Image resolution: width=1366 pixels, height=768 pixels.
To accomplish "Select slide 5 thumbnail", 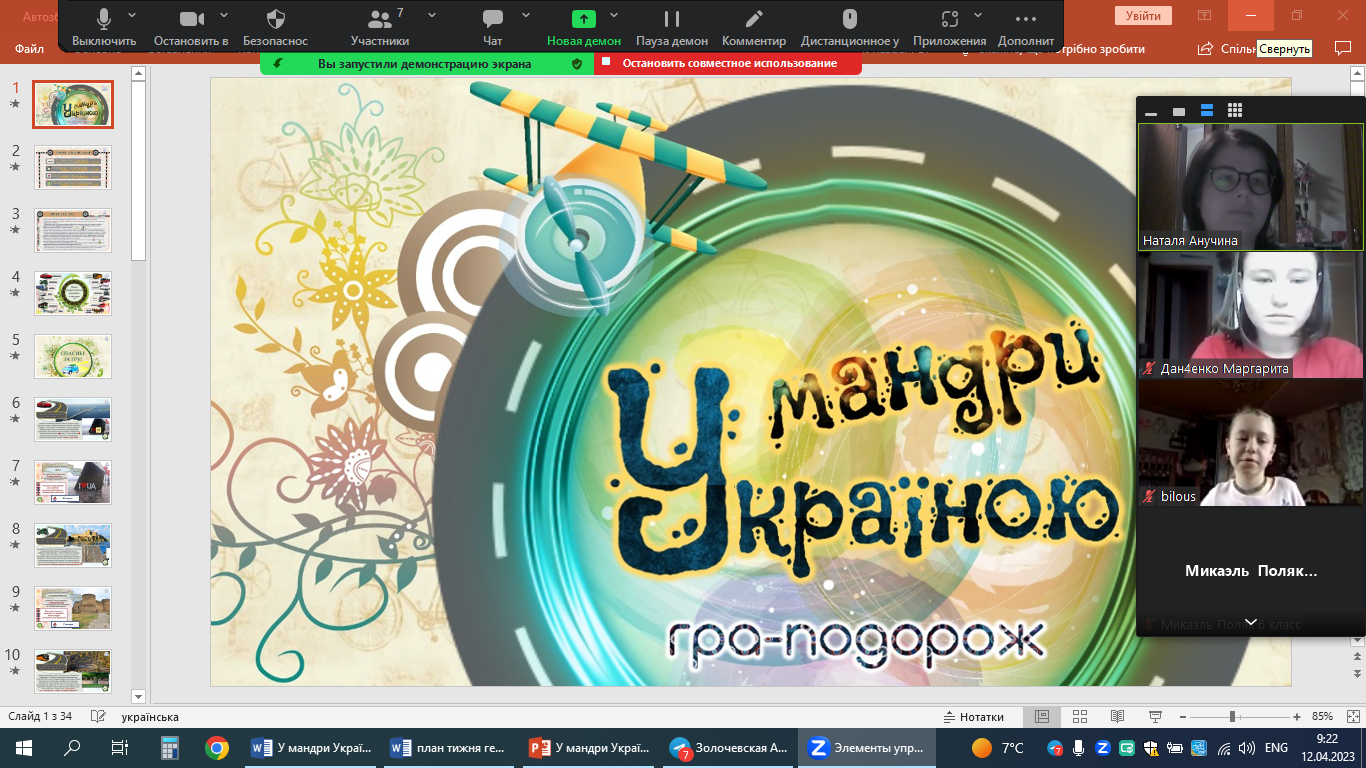I will (x=73, y=356).
